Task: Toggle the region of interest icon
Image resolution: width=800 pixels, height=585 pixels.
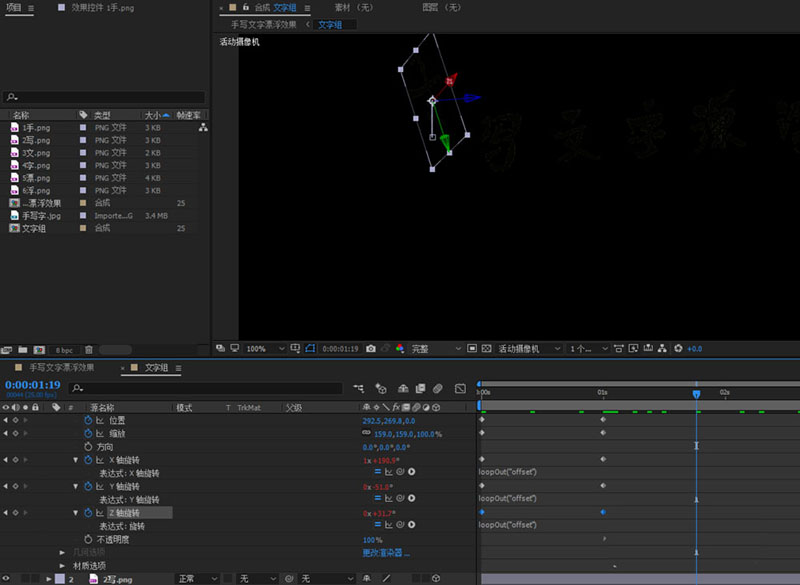Action: (x=472, y=348)
